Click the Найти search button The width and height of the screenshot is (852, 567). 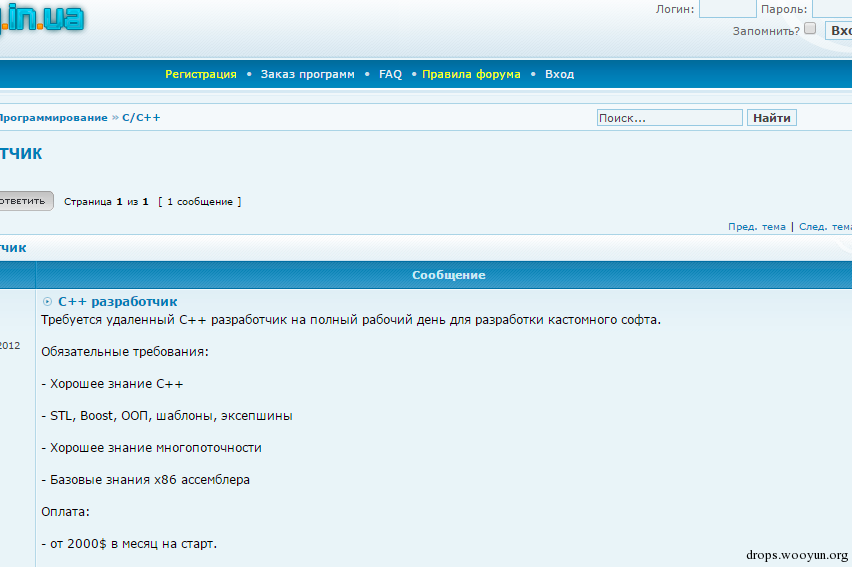tap(772, 118)
